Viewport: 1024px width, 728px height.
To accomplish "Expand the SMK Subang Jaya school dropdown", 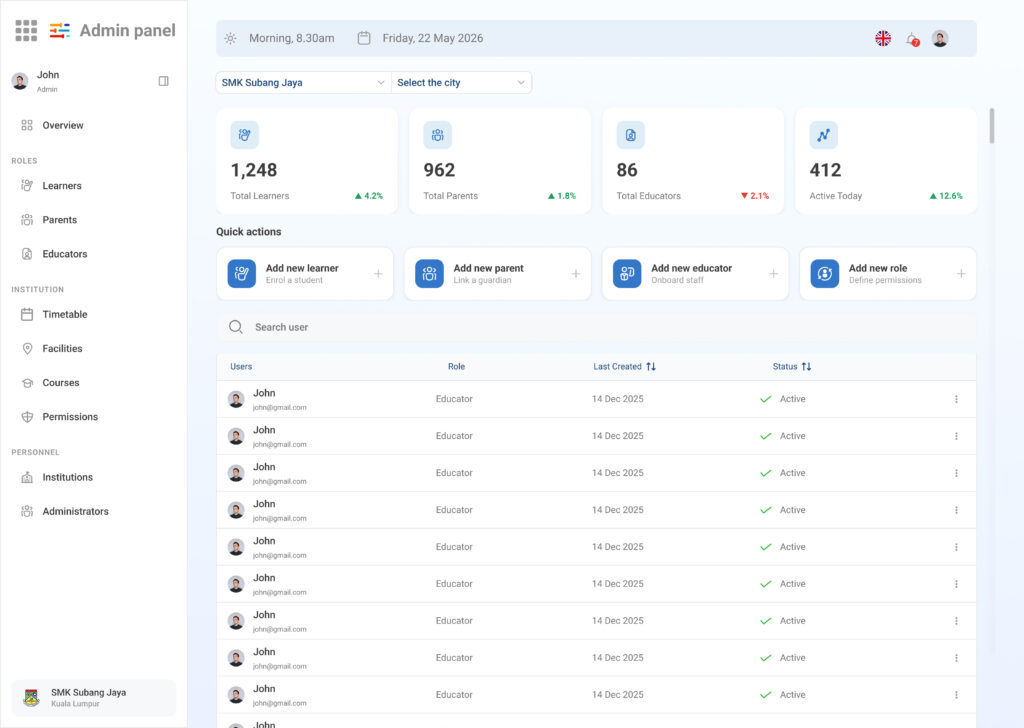I will (x=303, y=83).
